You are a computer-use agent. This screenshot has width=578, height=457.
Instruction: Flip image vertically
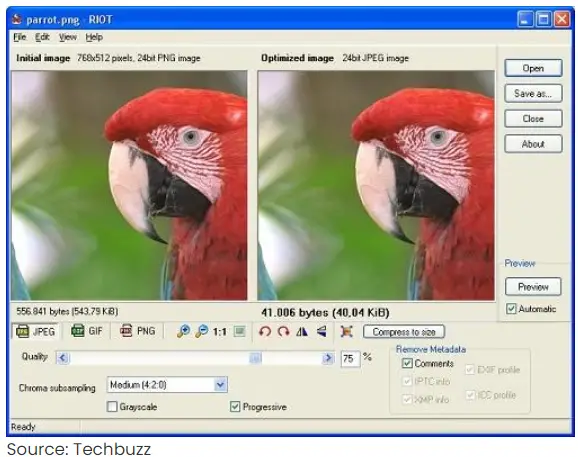point(322,331)
